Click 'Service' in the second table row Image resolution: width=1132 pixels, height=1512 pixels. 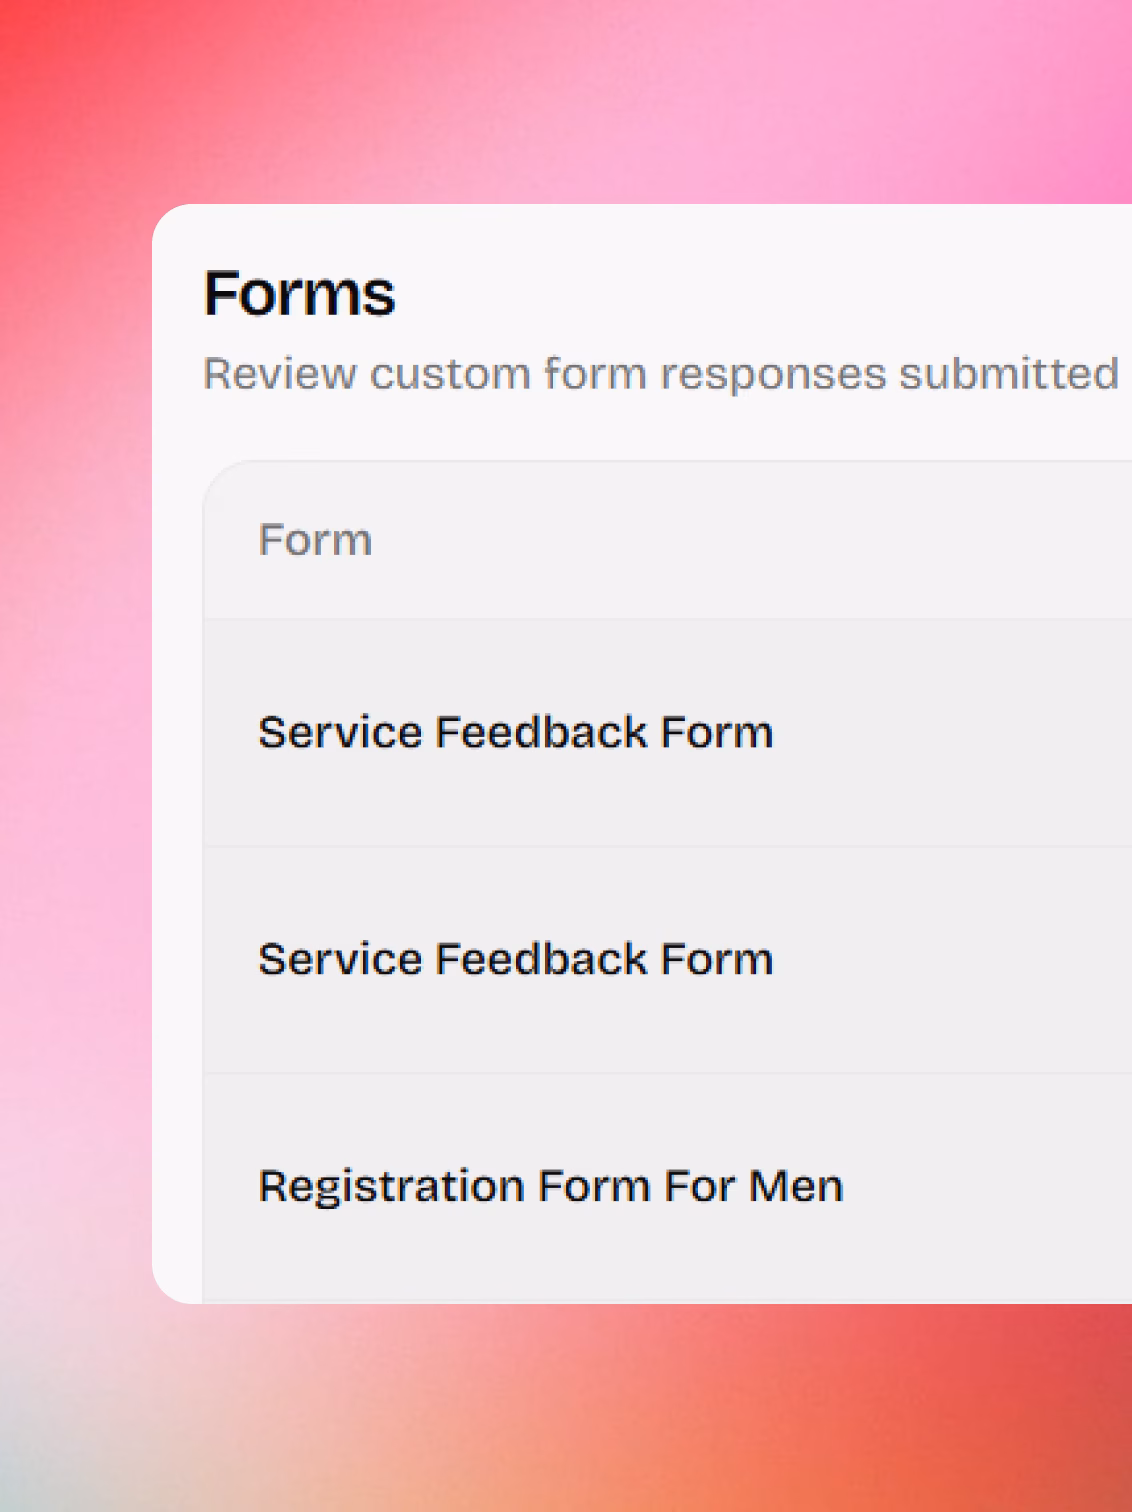point(340,959)
